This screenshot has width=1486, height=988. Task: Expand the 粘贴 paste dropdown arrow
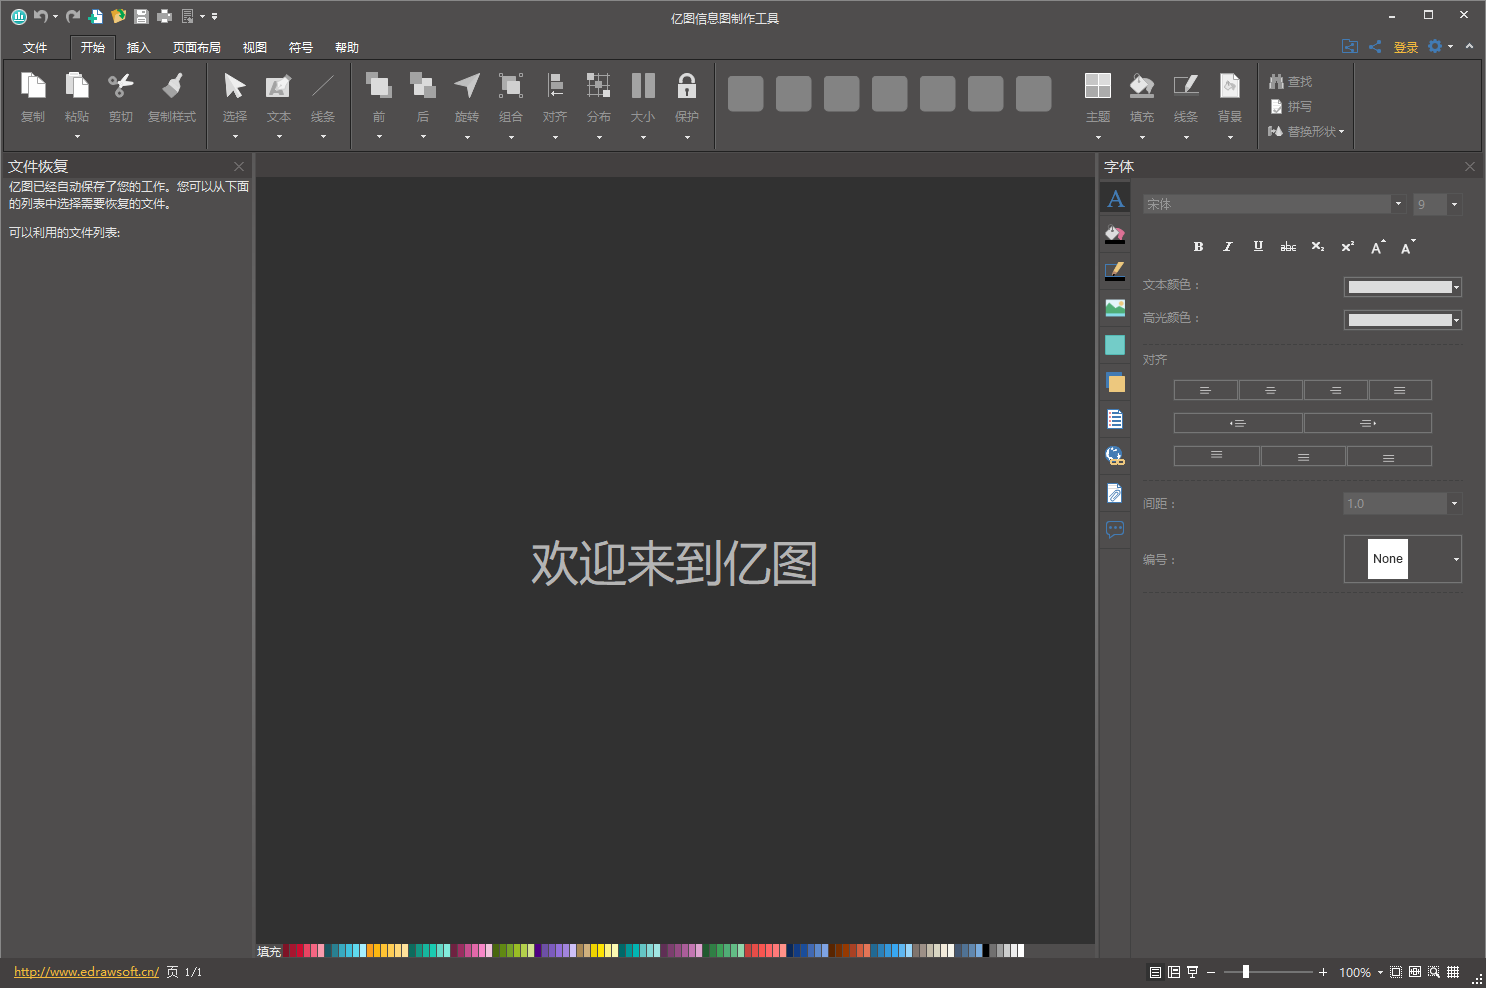pos(77,136)
